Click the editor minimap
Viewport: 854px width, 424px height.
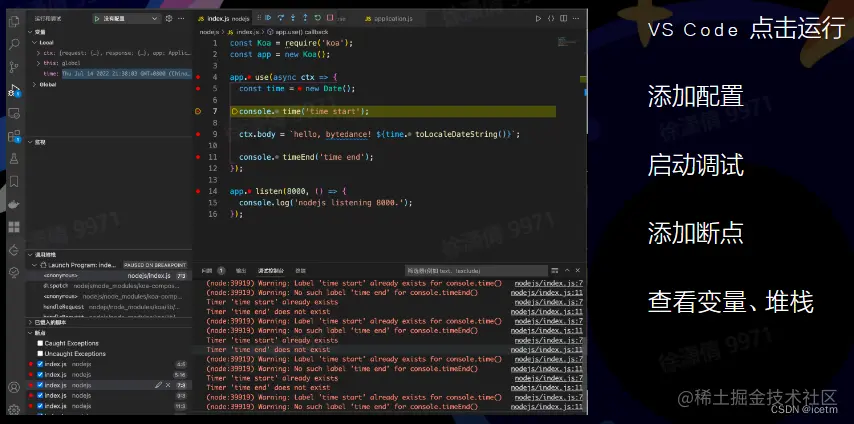point(568,41)
